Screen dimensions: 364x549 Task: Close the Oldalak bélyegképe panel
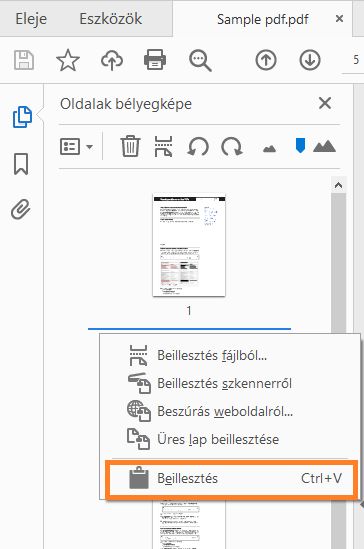pyautogui.click(x=325, y=103)
